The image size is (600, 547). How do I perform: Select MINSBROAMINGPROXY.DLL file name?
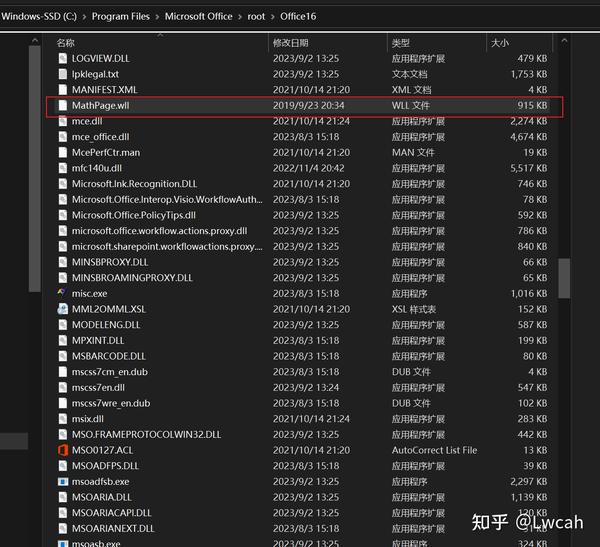click(132, 278)
